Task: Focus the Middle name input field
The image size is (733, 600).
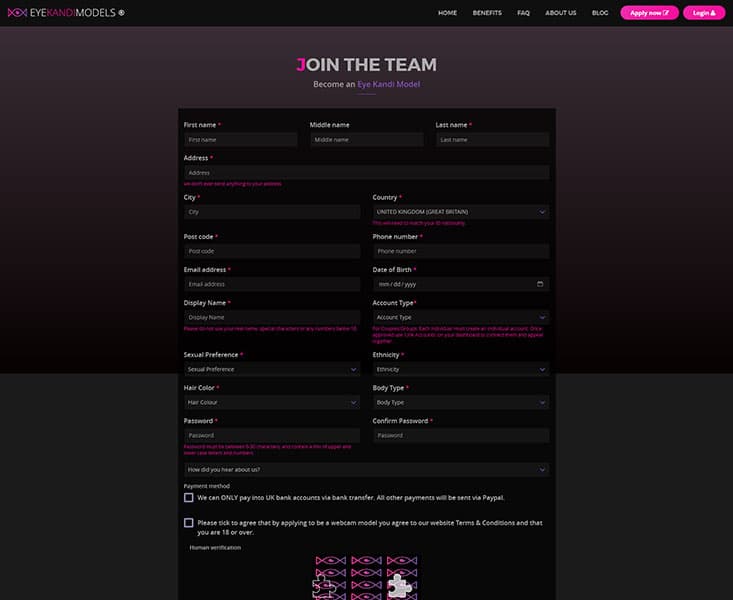Action: coord(367,140)
